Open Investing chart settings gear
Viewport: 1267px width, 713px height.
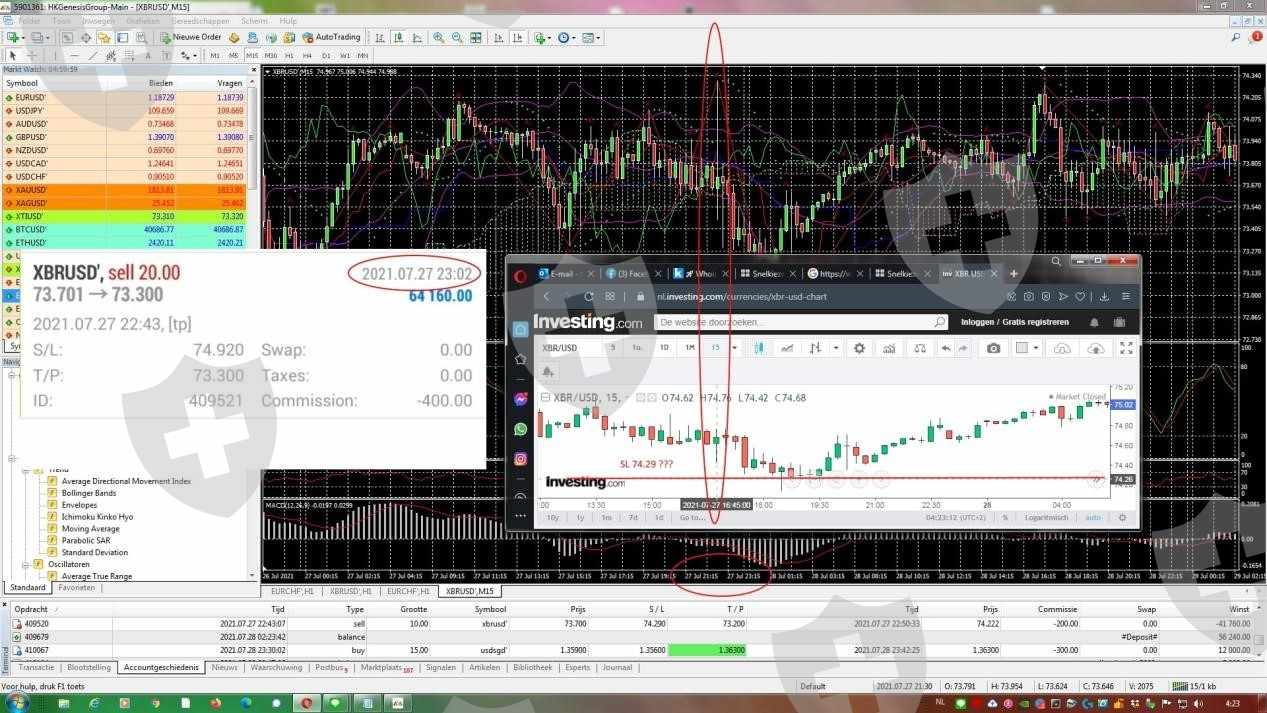[858, 348]
